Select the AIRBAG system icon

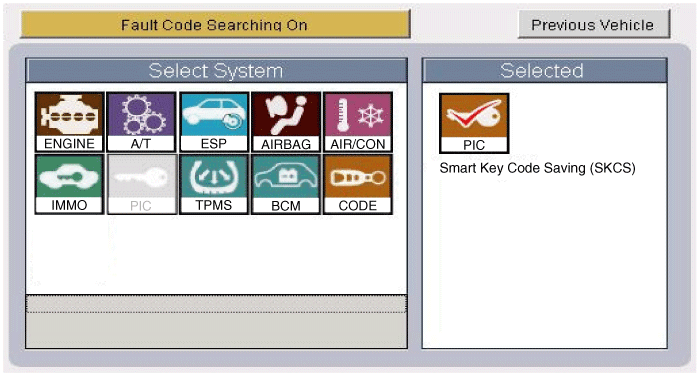[286, 122]
